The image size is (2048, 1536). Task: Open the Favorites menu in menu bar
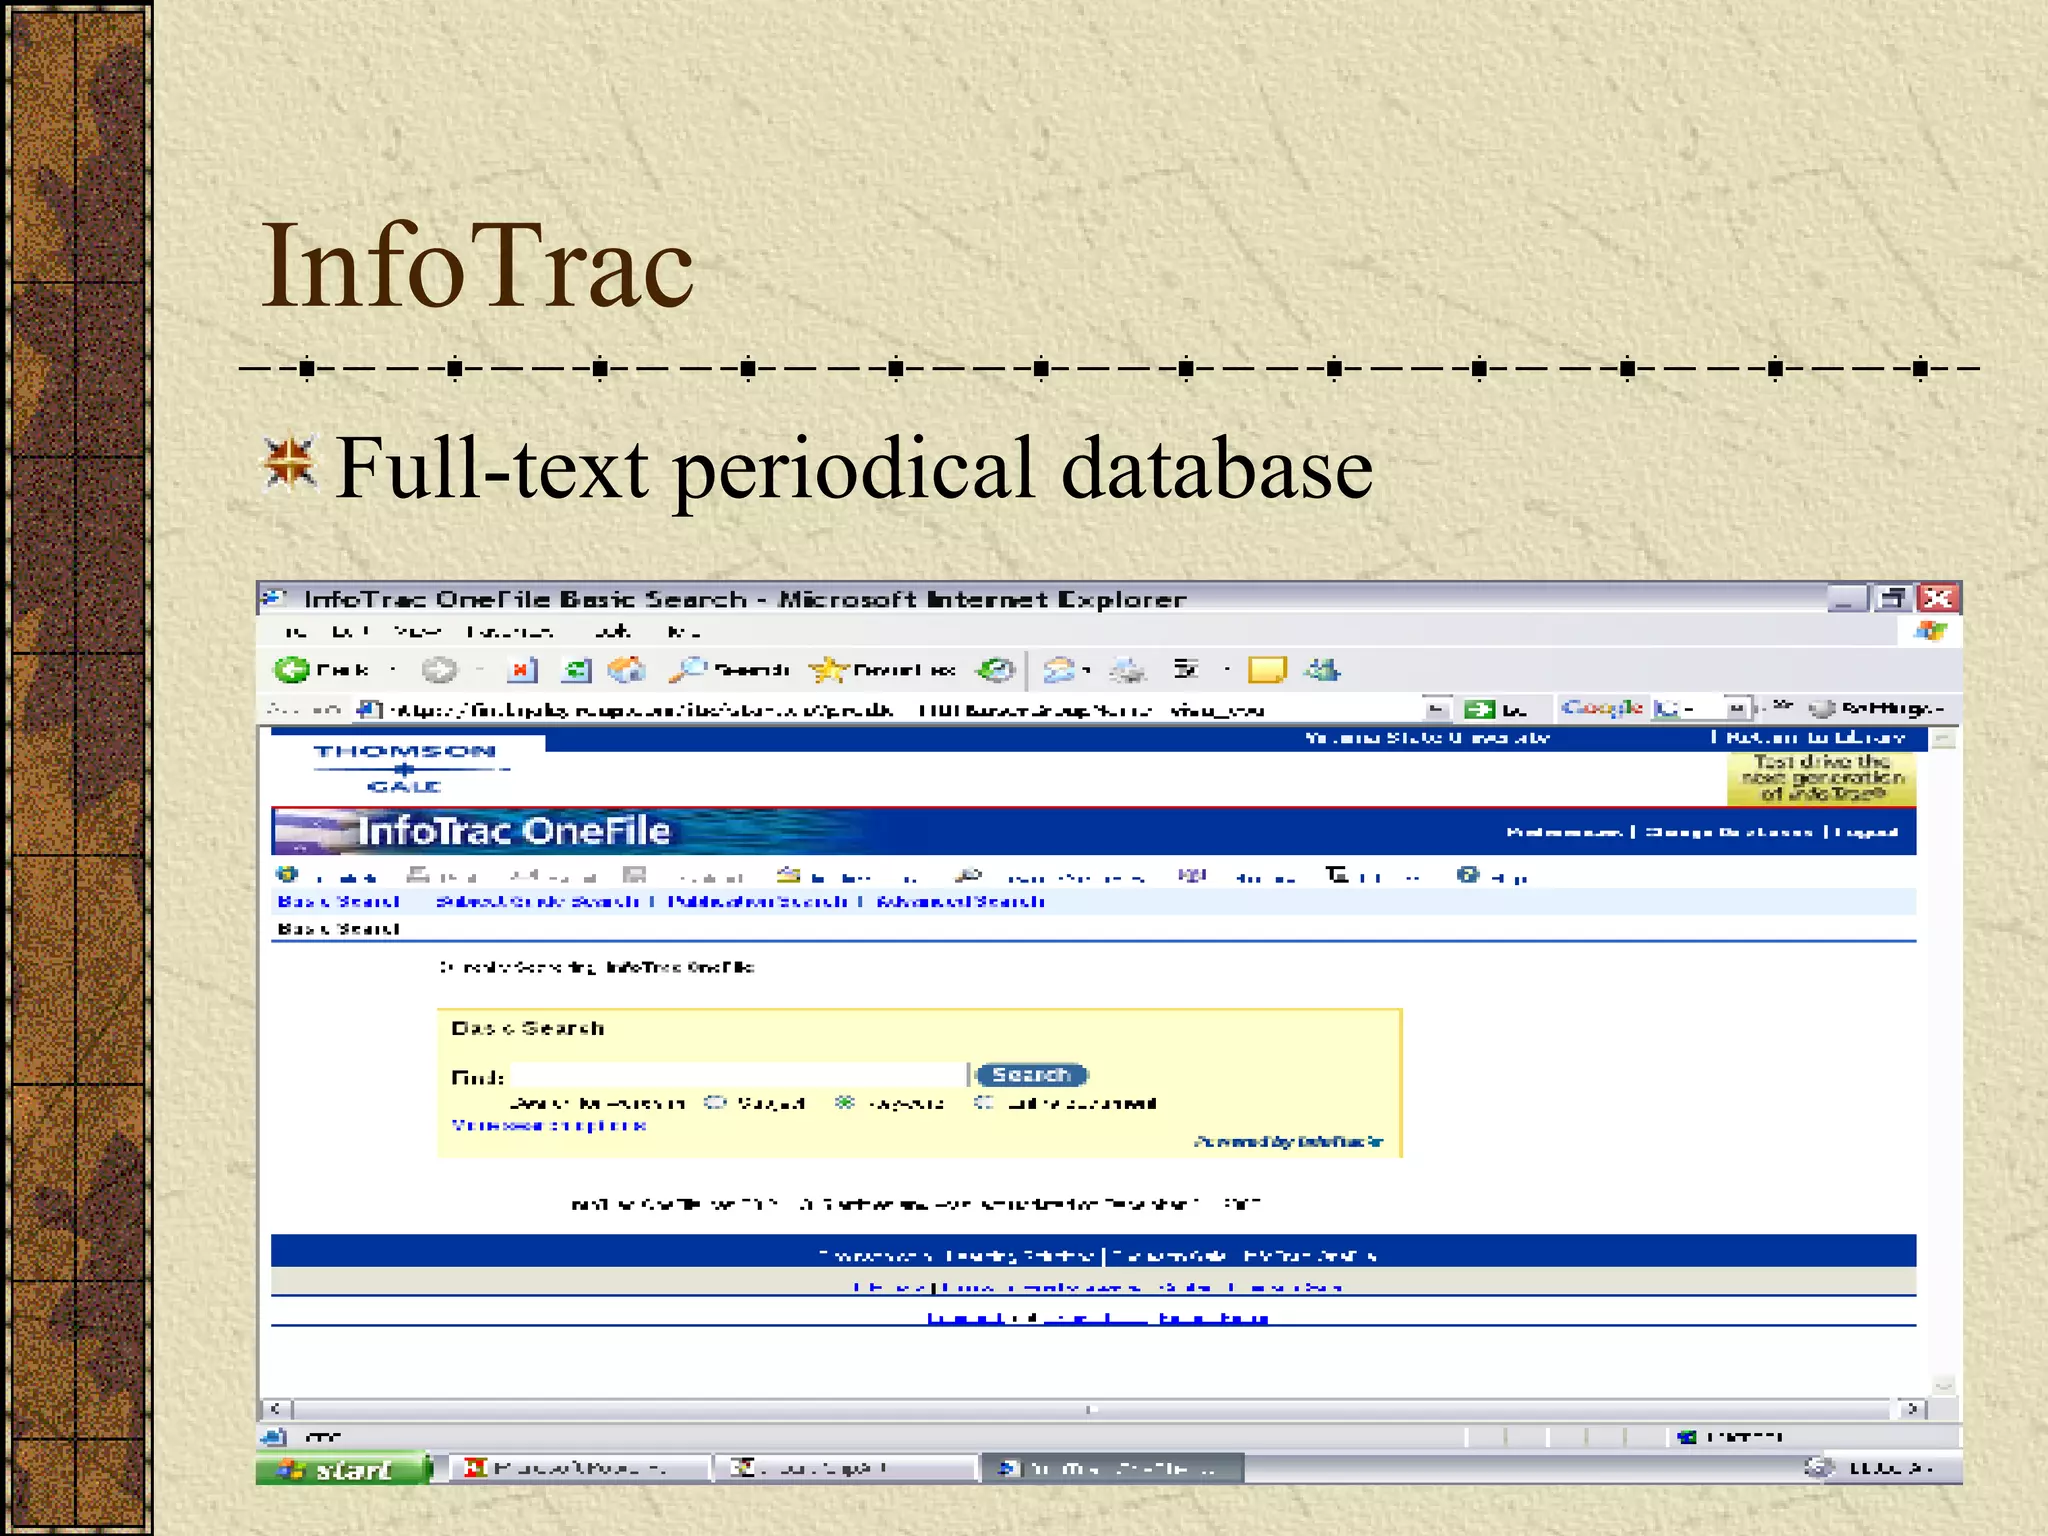tap(510, 631)
